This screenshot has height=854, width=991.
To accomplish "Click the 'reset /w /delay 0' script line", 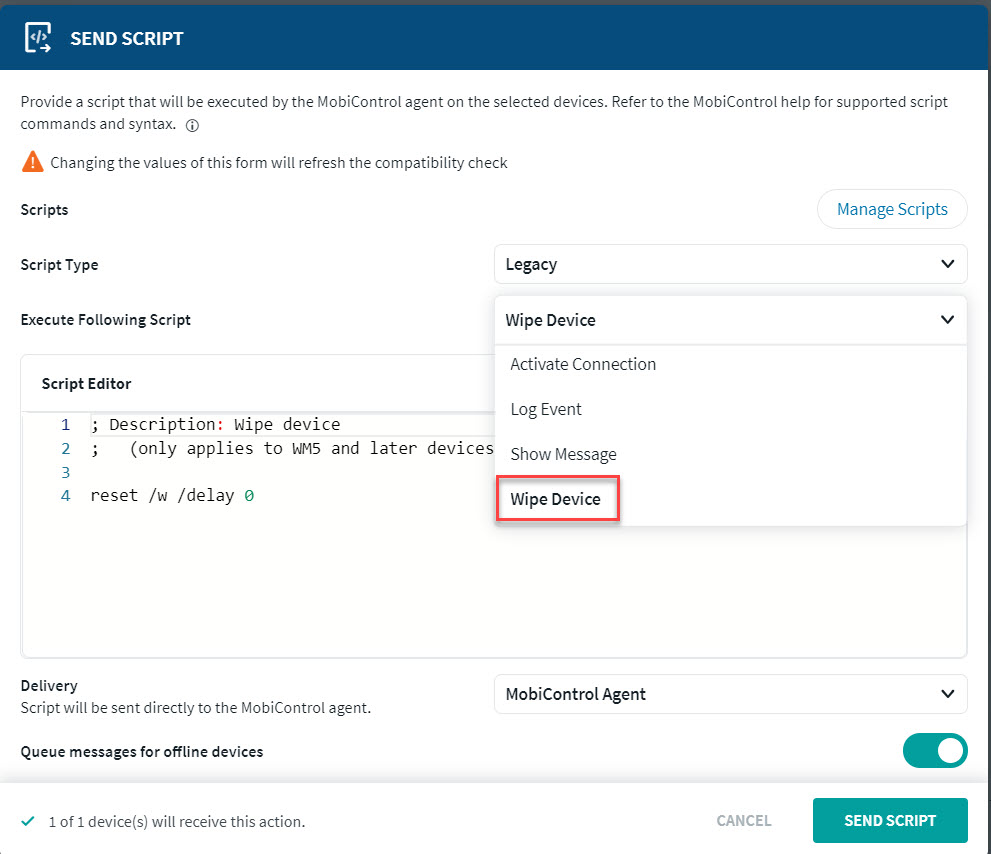I will [171, 494].
